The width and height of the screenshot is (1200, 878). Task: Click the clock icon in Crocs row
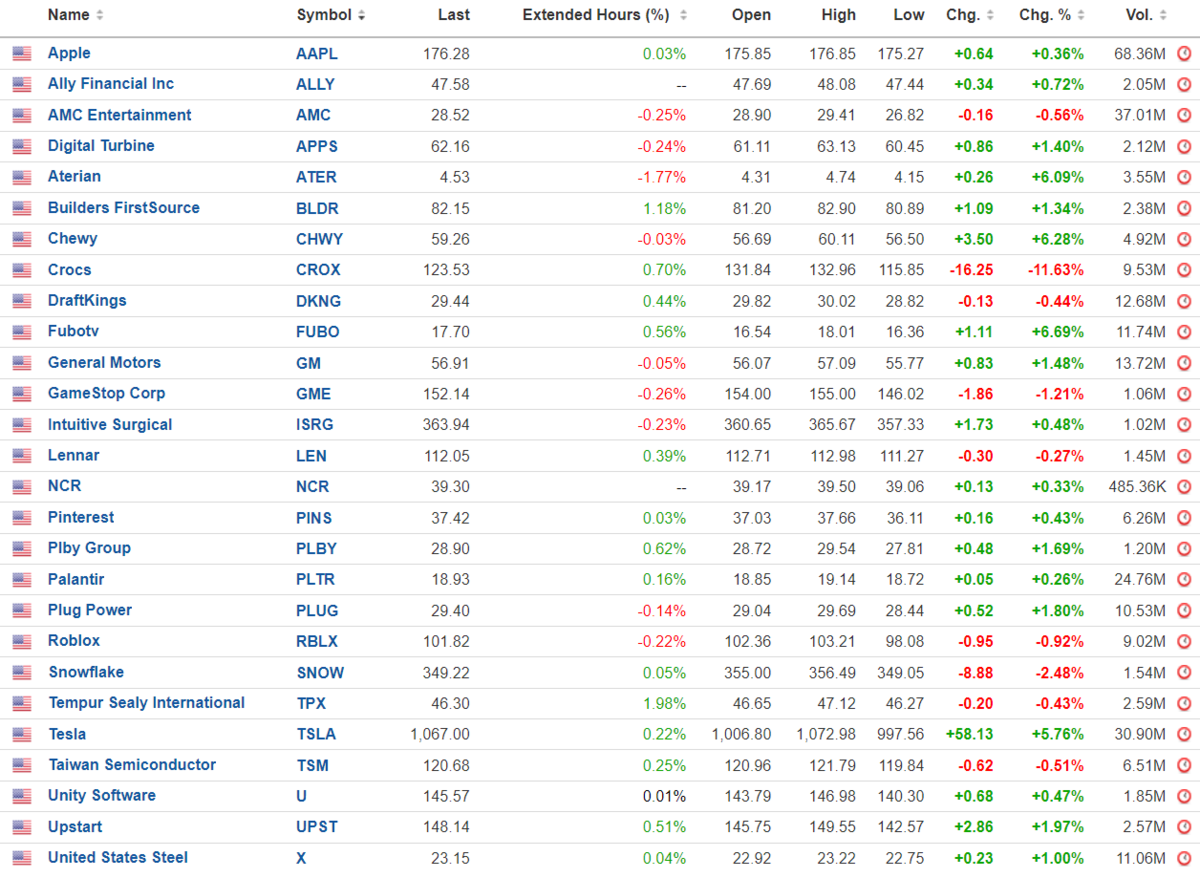pos(1184,271)
